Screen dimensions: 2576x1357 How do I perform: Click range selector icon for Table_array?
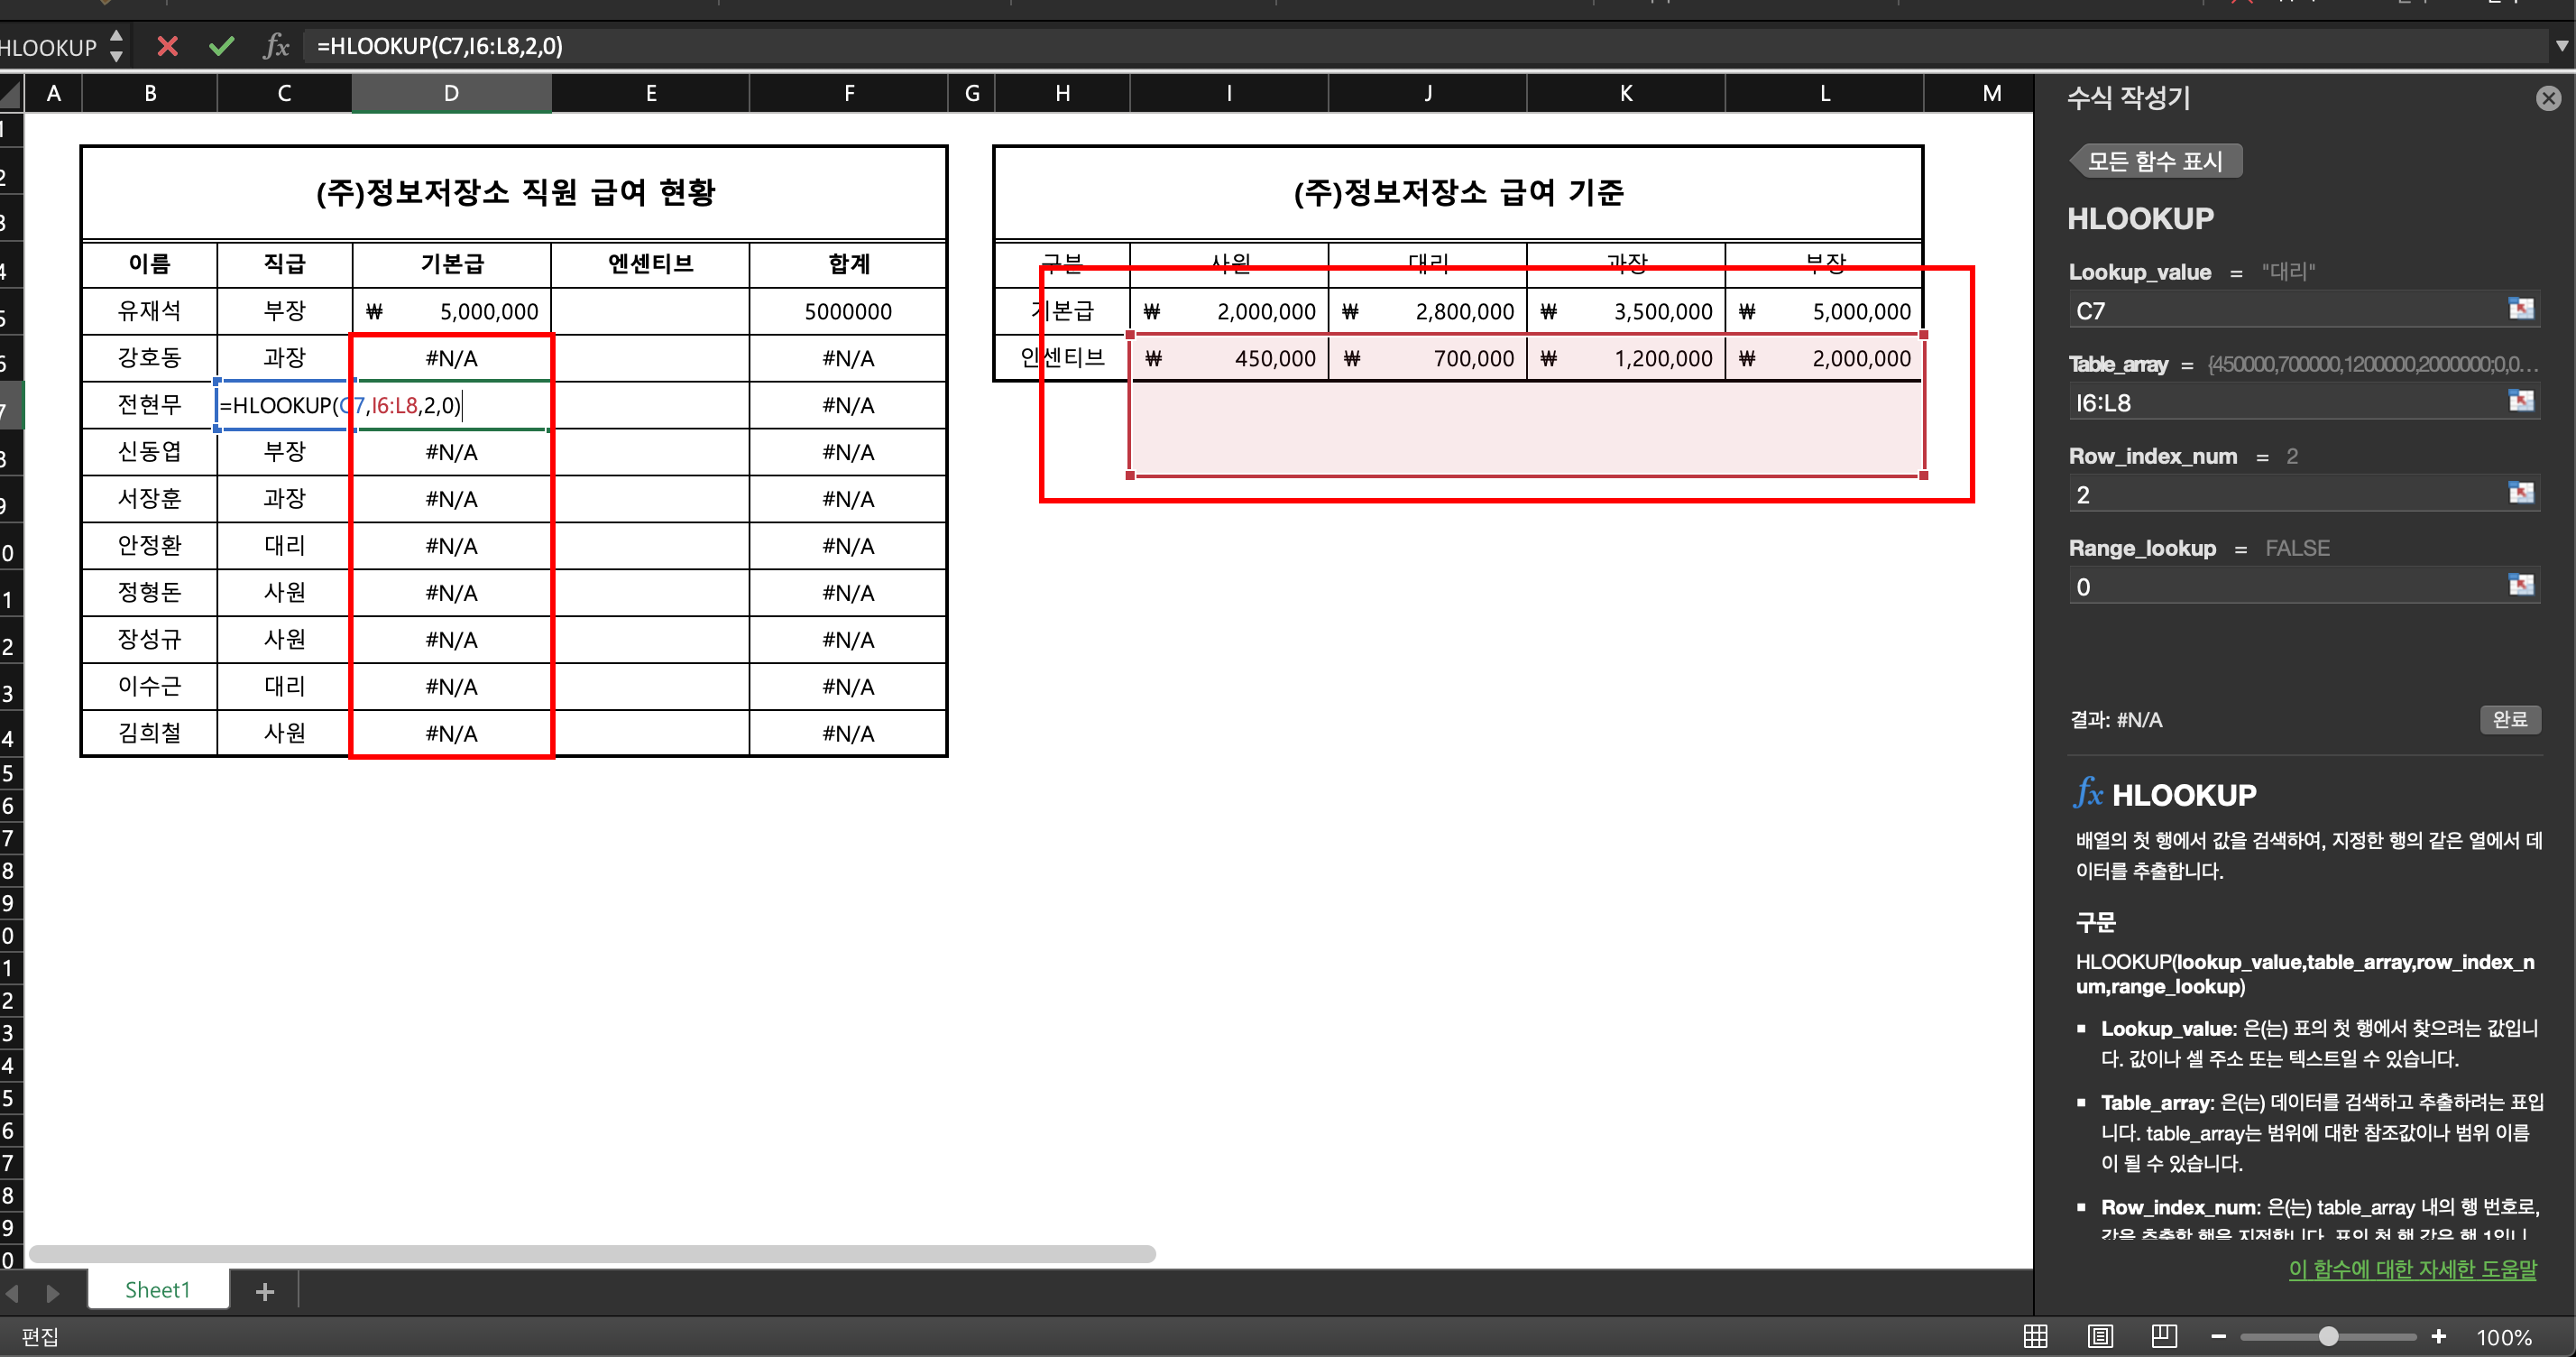[2520, 401]
